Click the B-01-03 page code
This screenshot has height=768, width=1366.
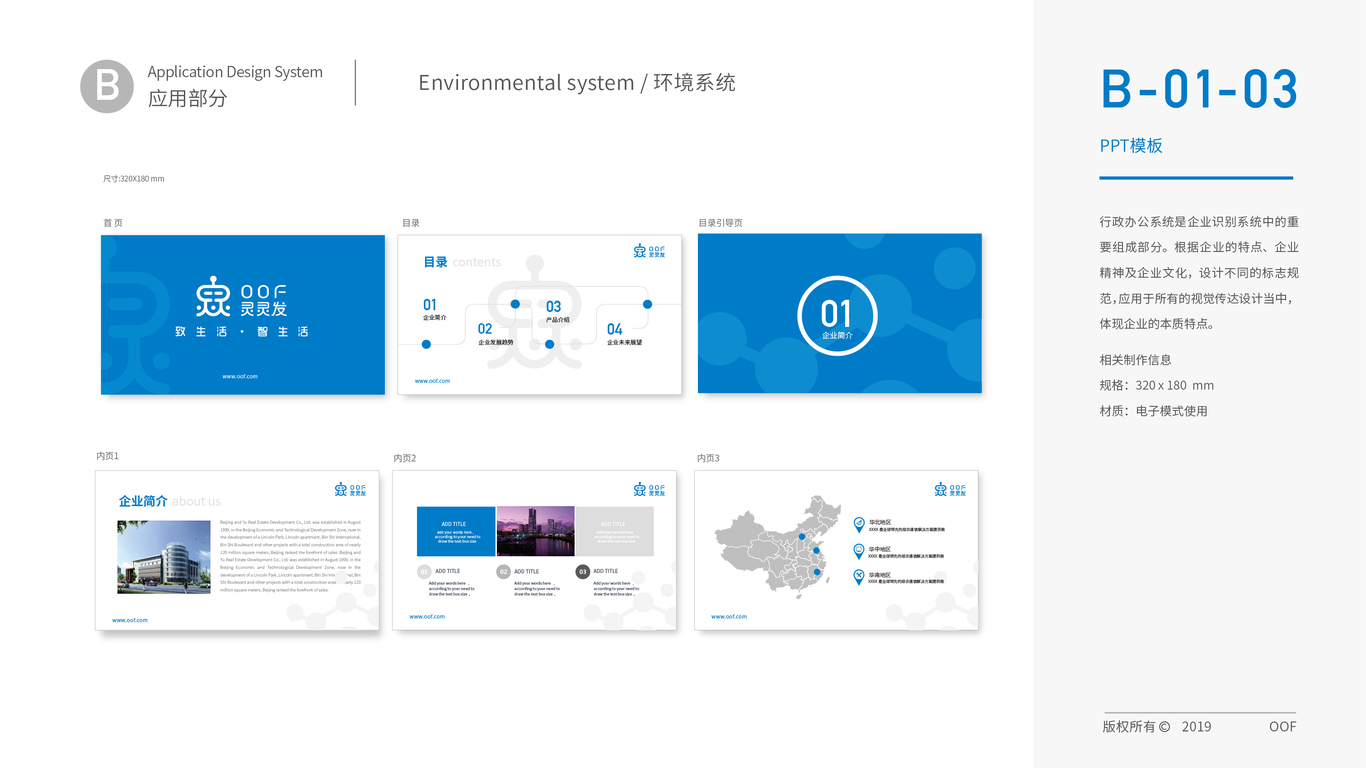pyautogui.click(x=1199, y=90)
